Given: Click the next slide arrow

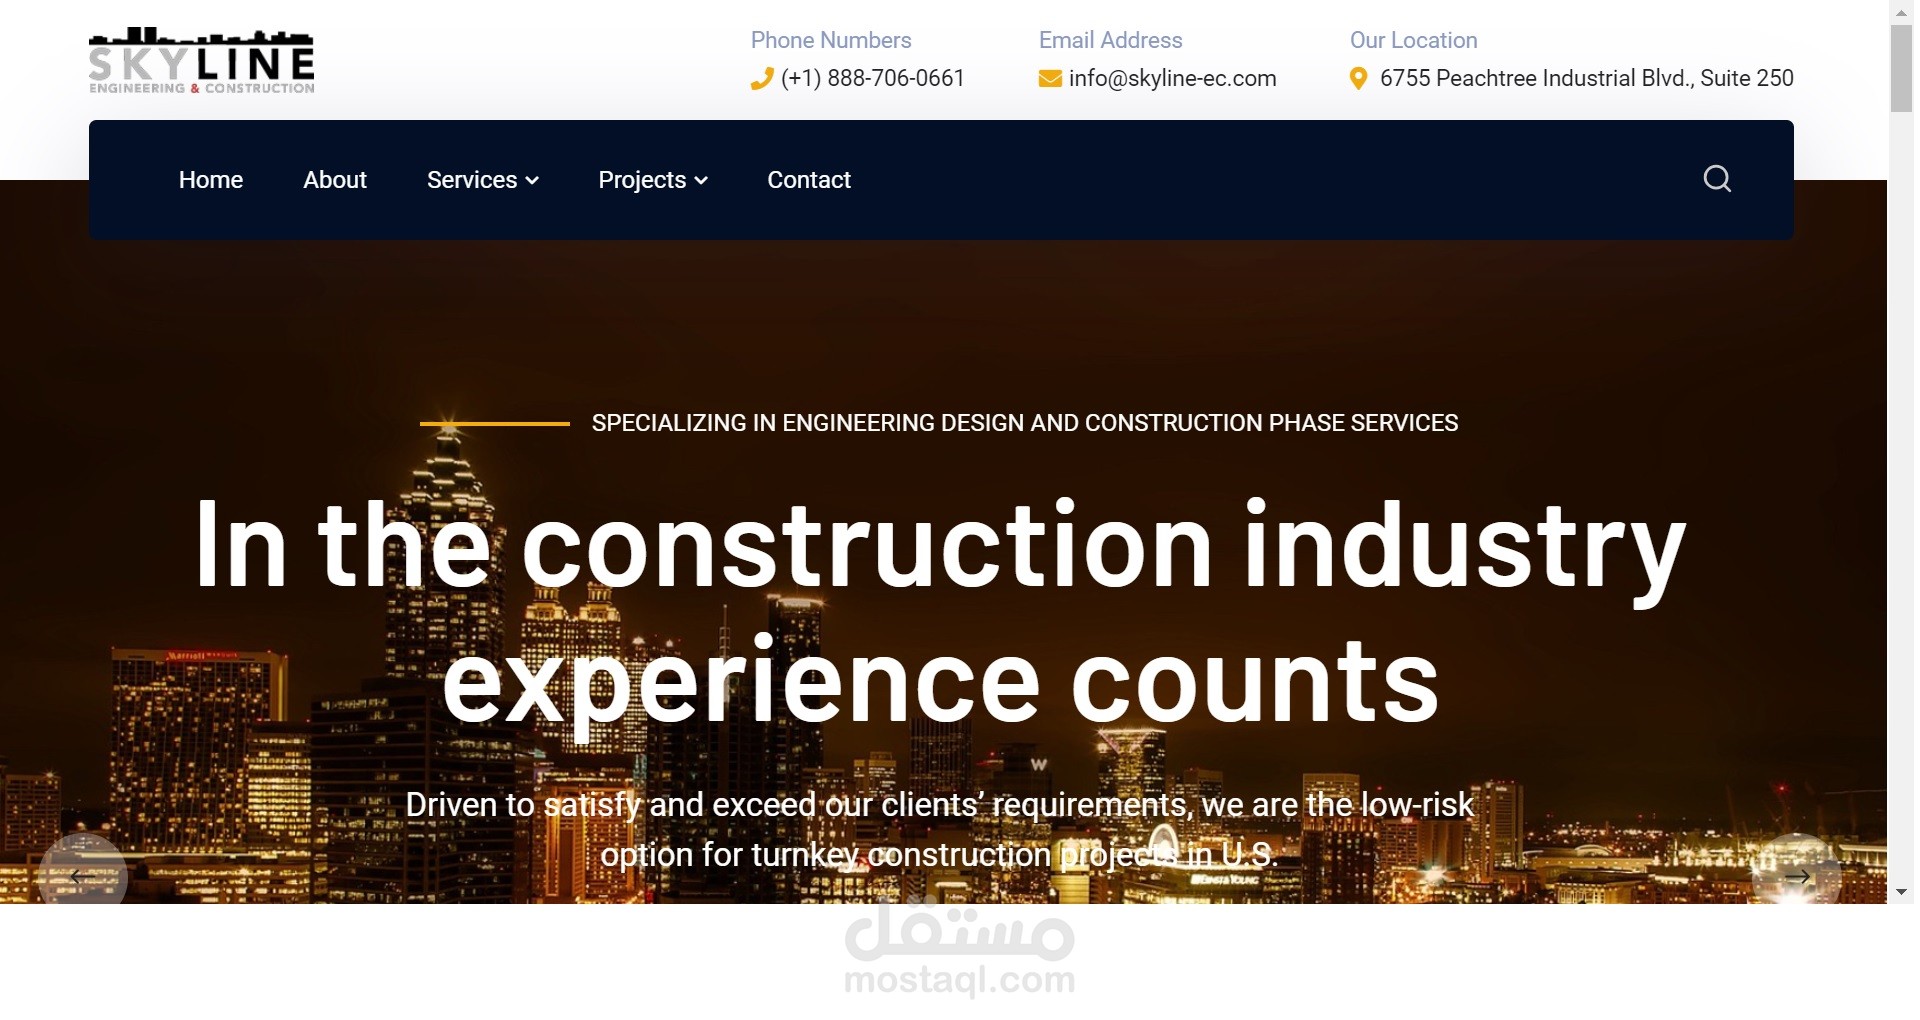Looking at the screenshot, I should point(1799,876).
